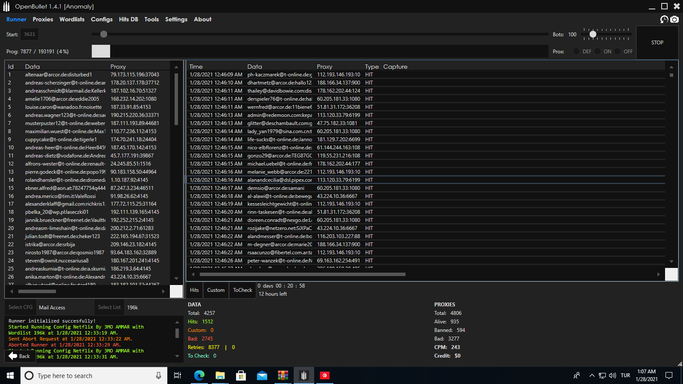This screenshot has height=384, width=683.
Task: Click the Select List button
Action: pos(109,307)
